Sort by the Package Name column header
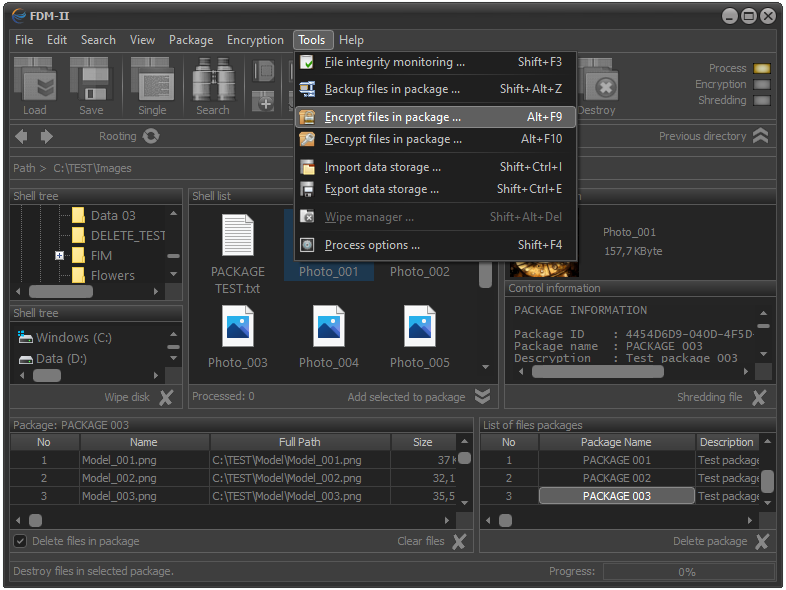The image size is (786, 590). tap(617, 442)
